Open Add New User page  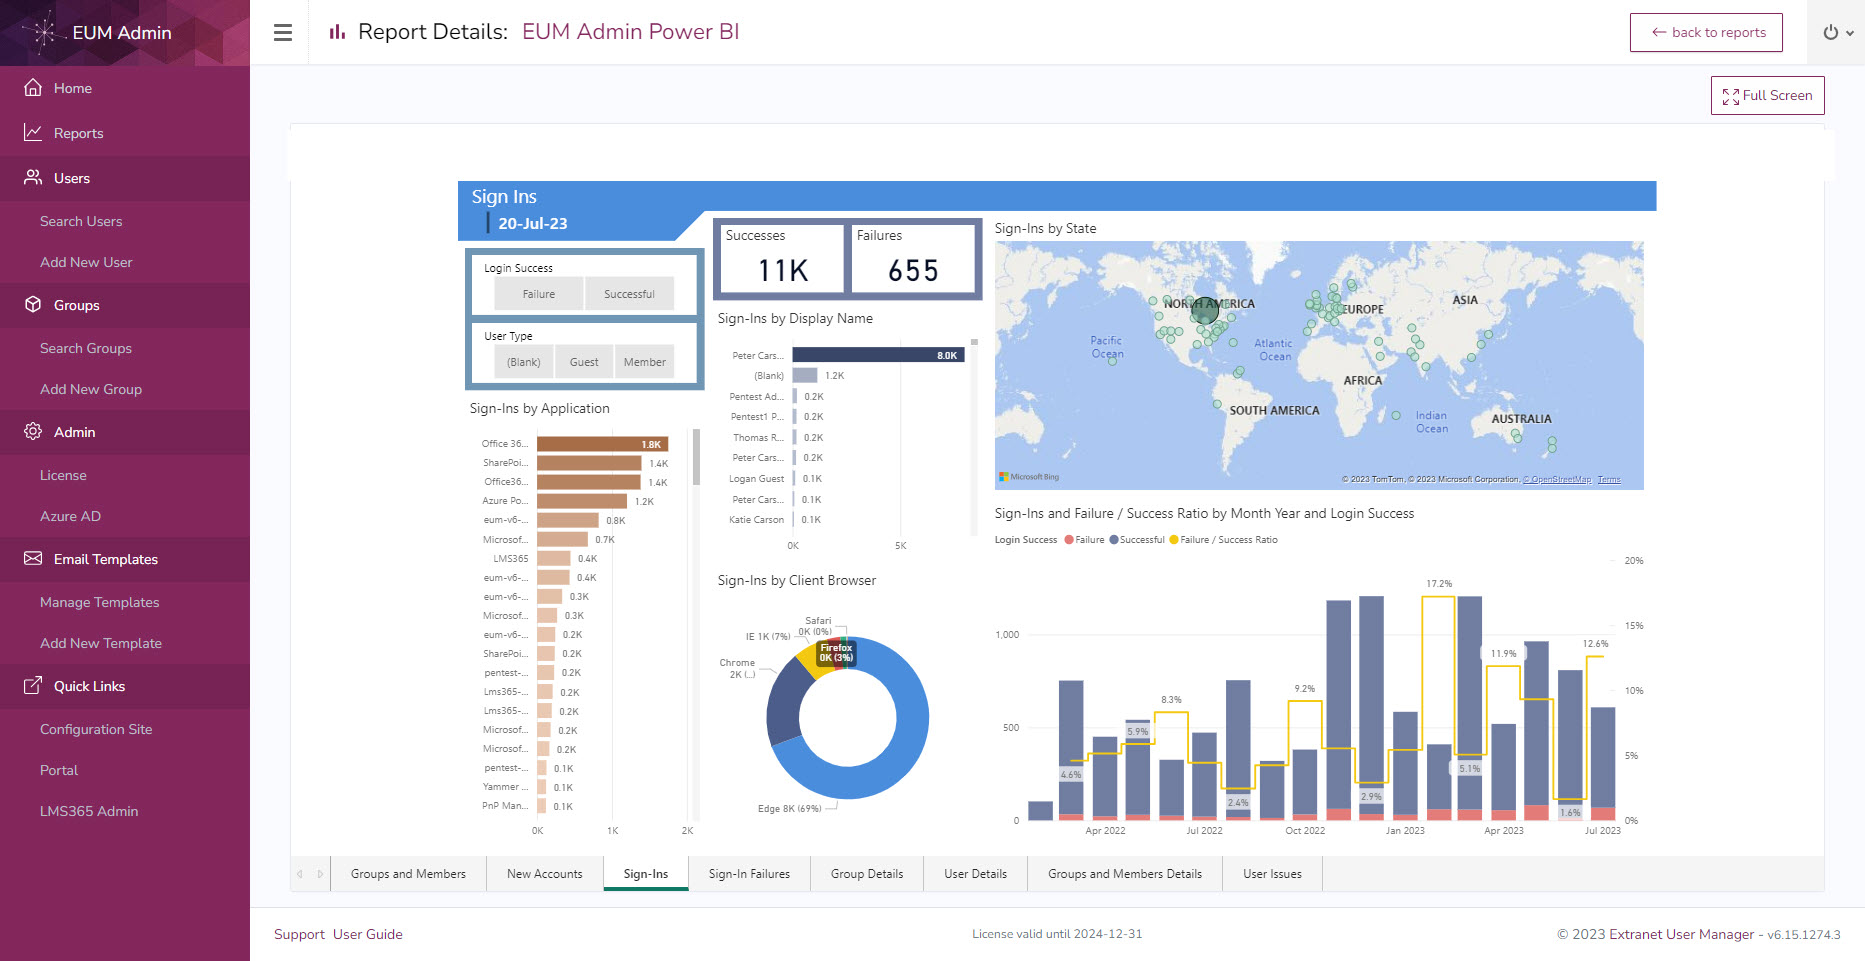point(86,262)
